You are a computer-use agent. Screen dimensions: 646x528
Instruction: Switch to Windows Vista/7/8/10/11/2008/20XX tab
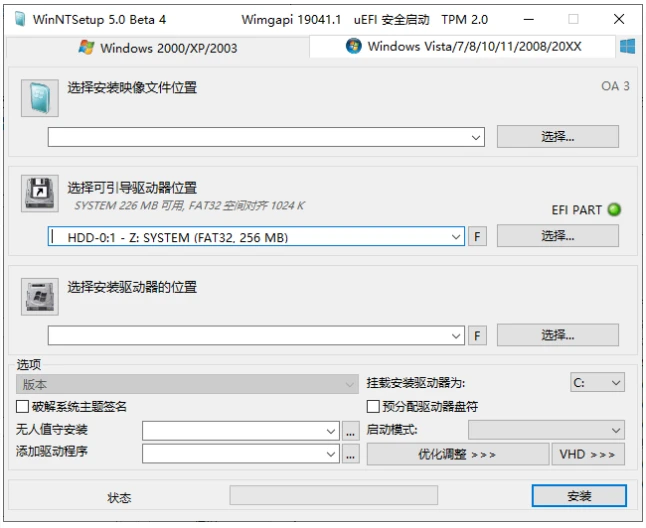click(463, 46)
